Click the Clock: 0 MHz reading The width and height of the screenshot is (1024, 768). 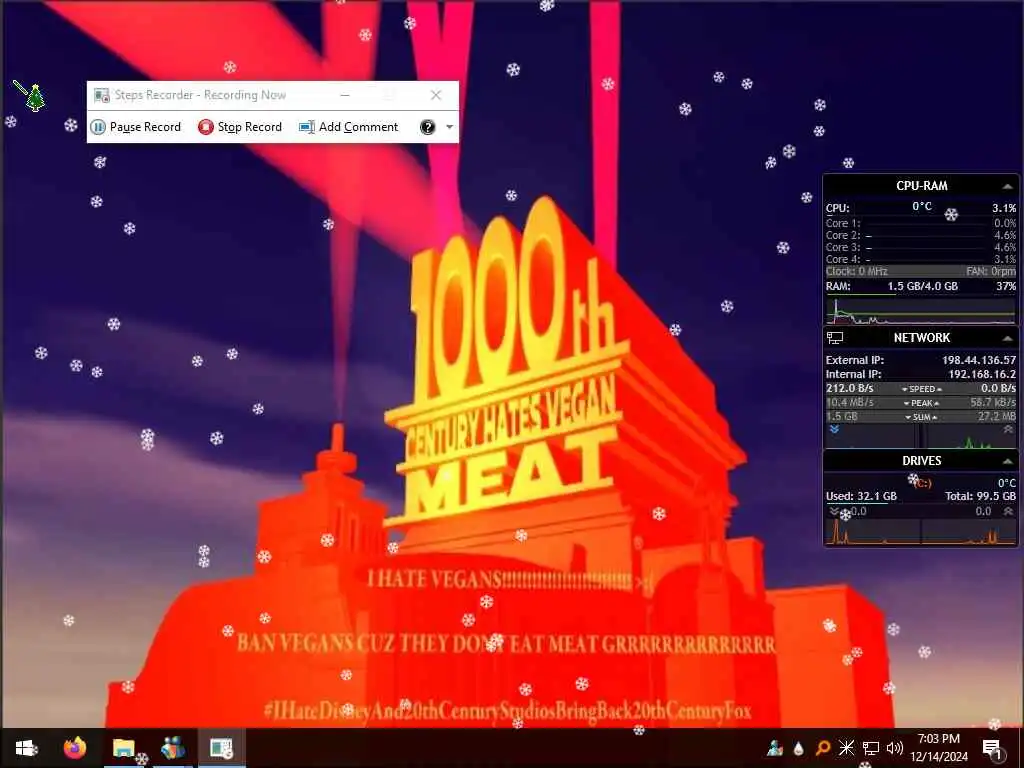[x=856, y=271]
